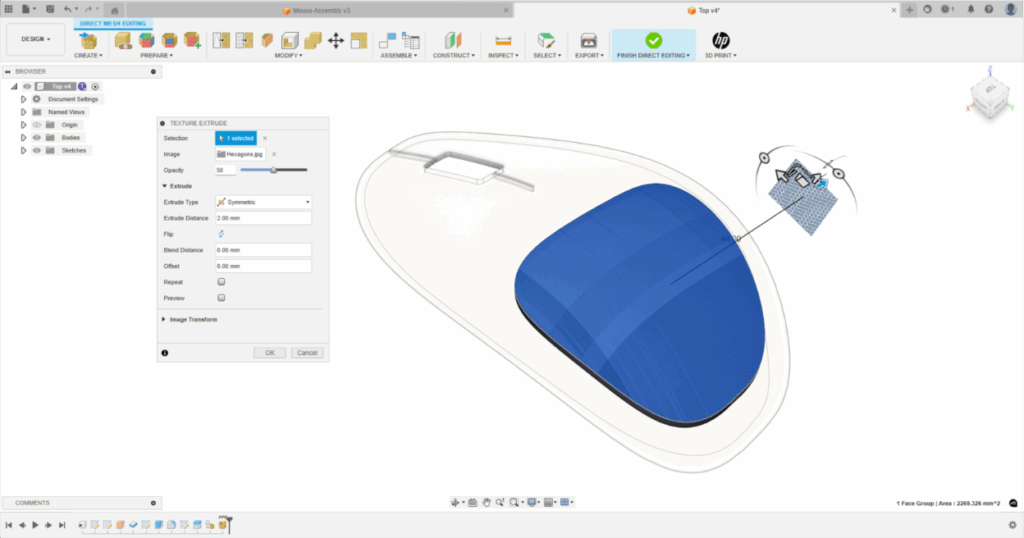Click the Inspect measure icon
1024x538 pixels.
(x=503, y=40)
